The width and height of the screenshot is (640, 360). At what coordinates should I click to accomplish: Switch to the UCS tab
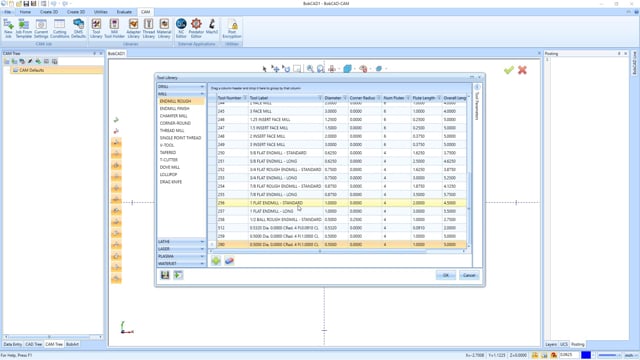564,344
